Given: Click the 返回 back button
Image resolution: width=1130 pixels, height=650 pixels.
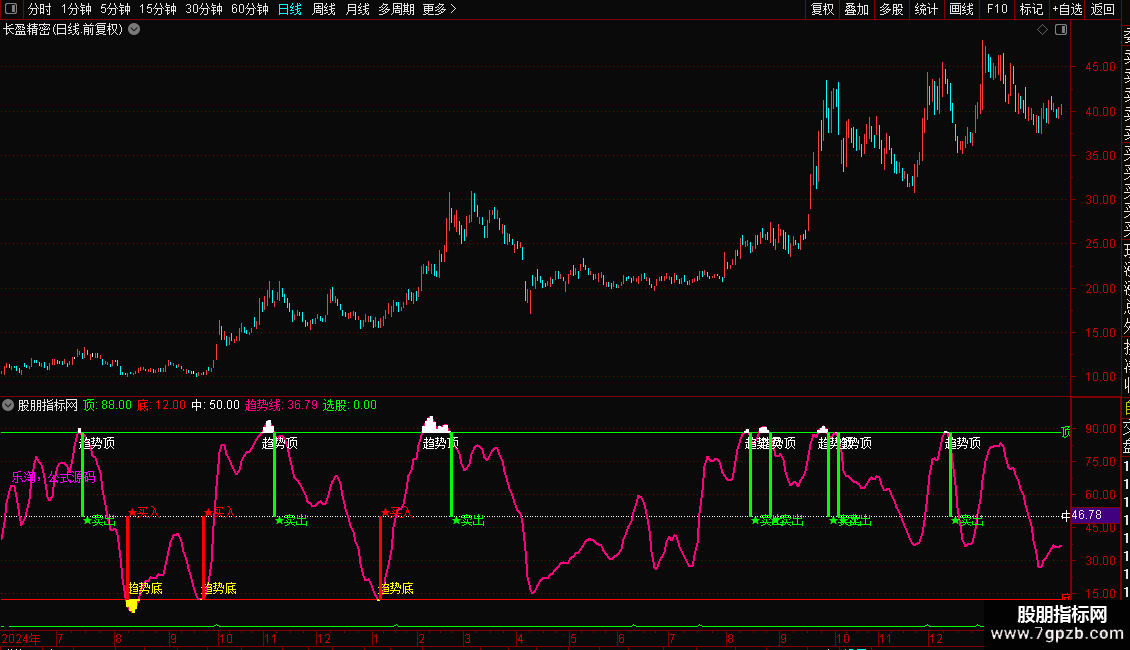Looking at the screenshot, I should coord(1103,9).
